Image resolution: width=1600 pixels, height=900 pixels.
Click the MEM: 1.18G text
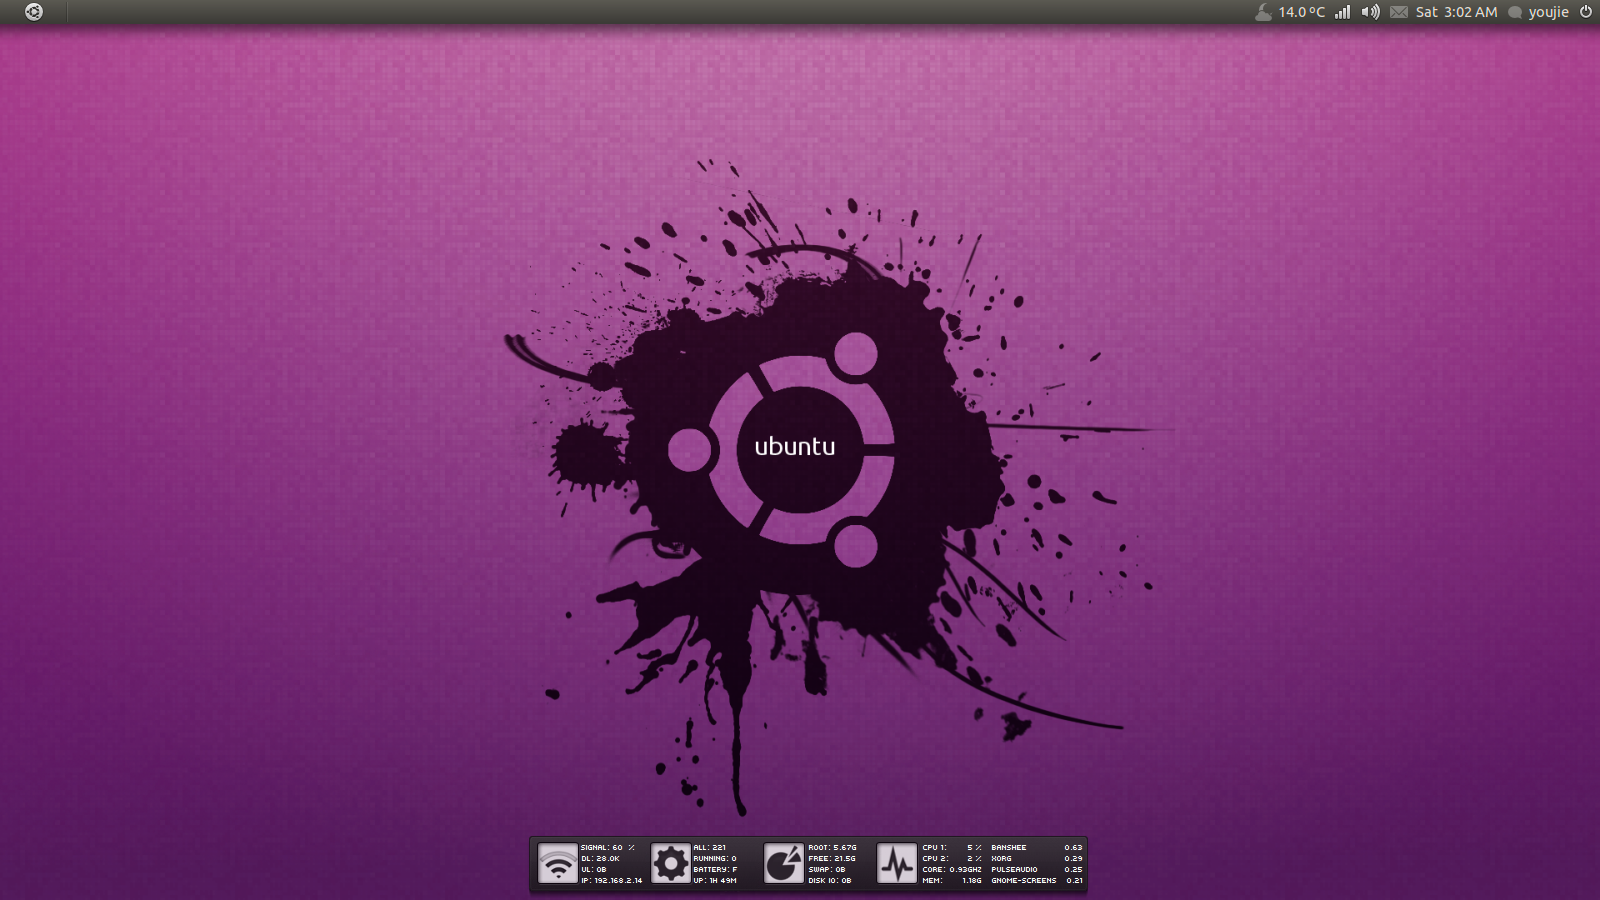tap(952, 880)
